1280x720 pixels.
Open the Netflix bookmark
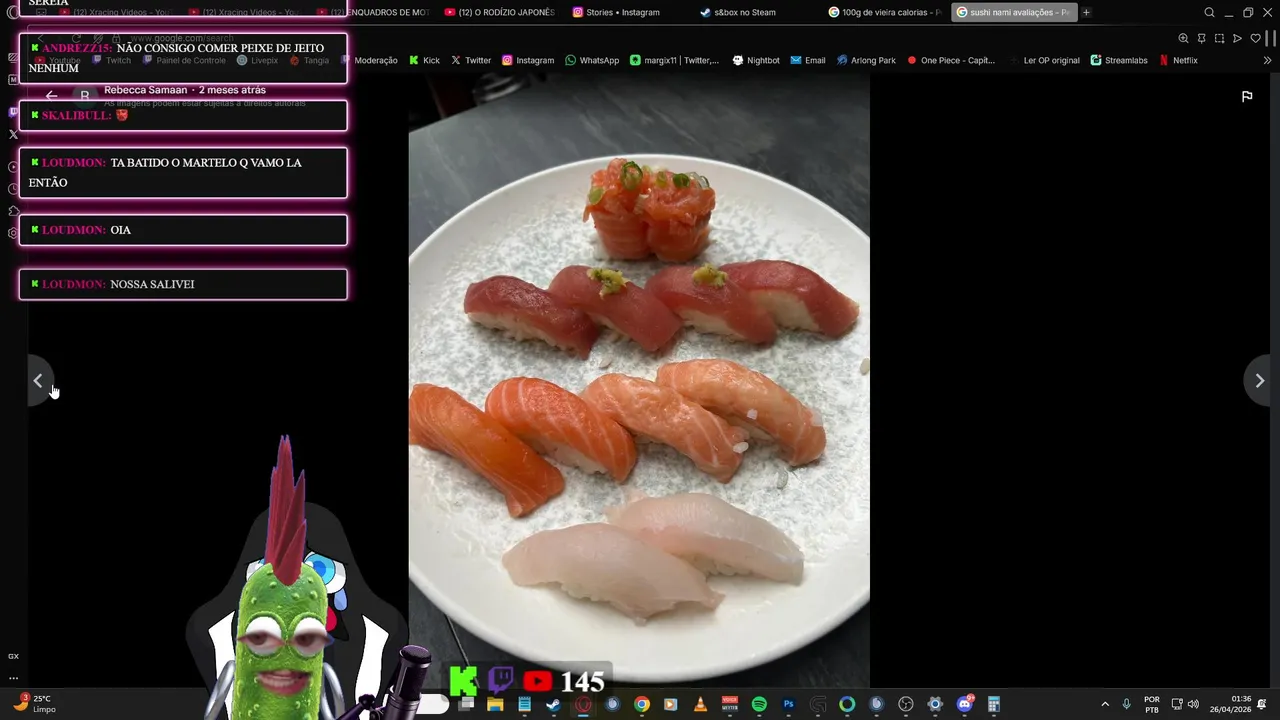click(x=1178, y=60)
